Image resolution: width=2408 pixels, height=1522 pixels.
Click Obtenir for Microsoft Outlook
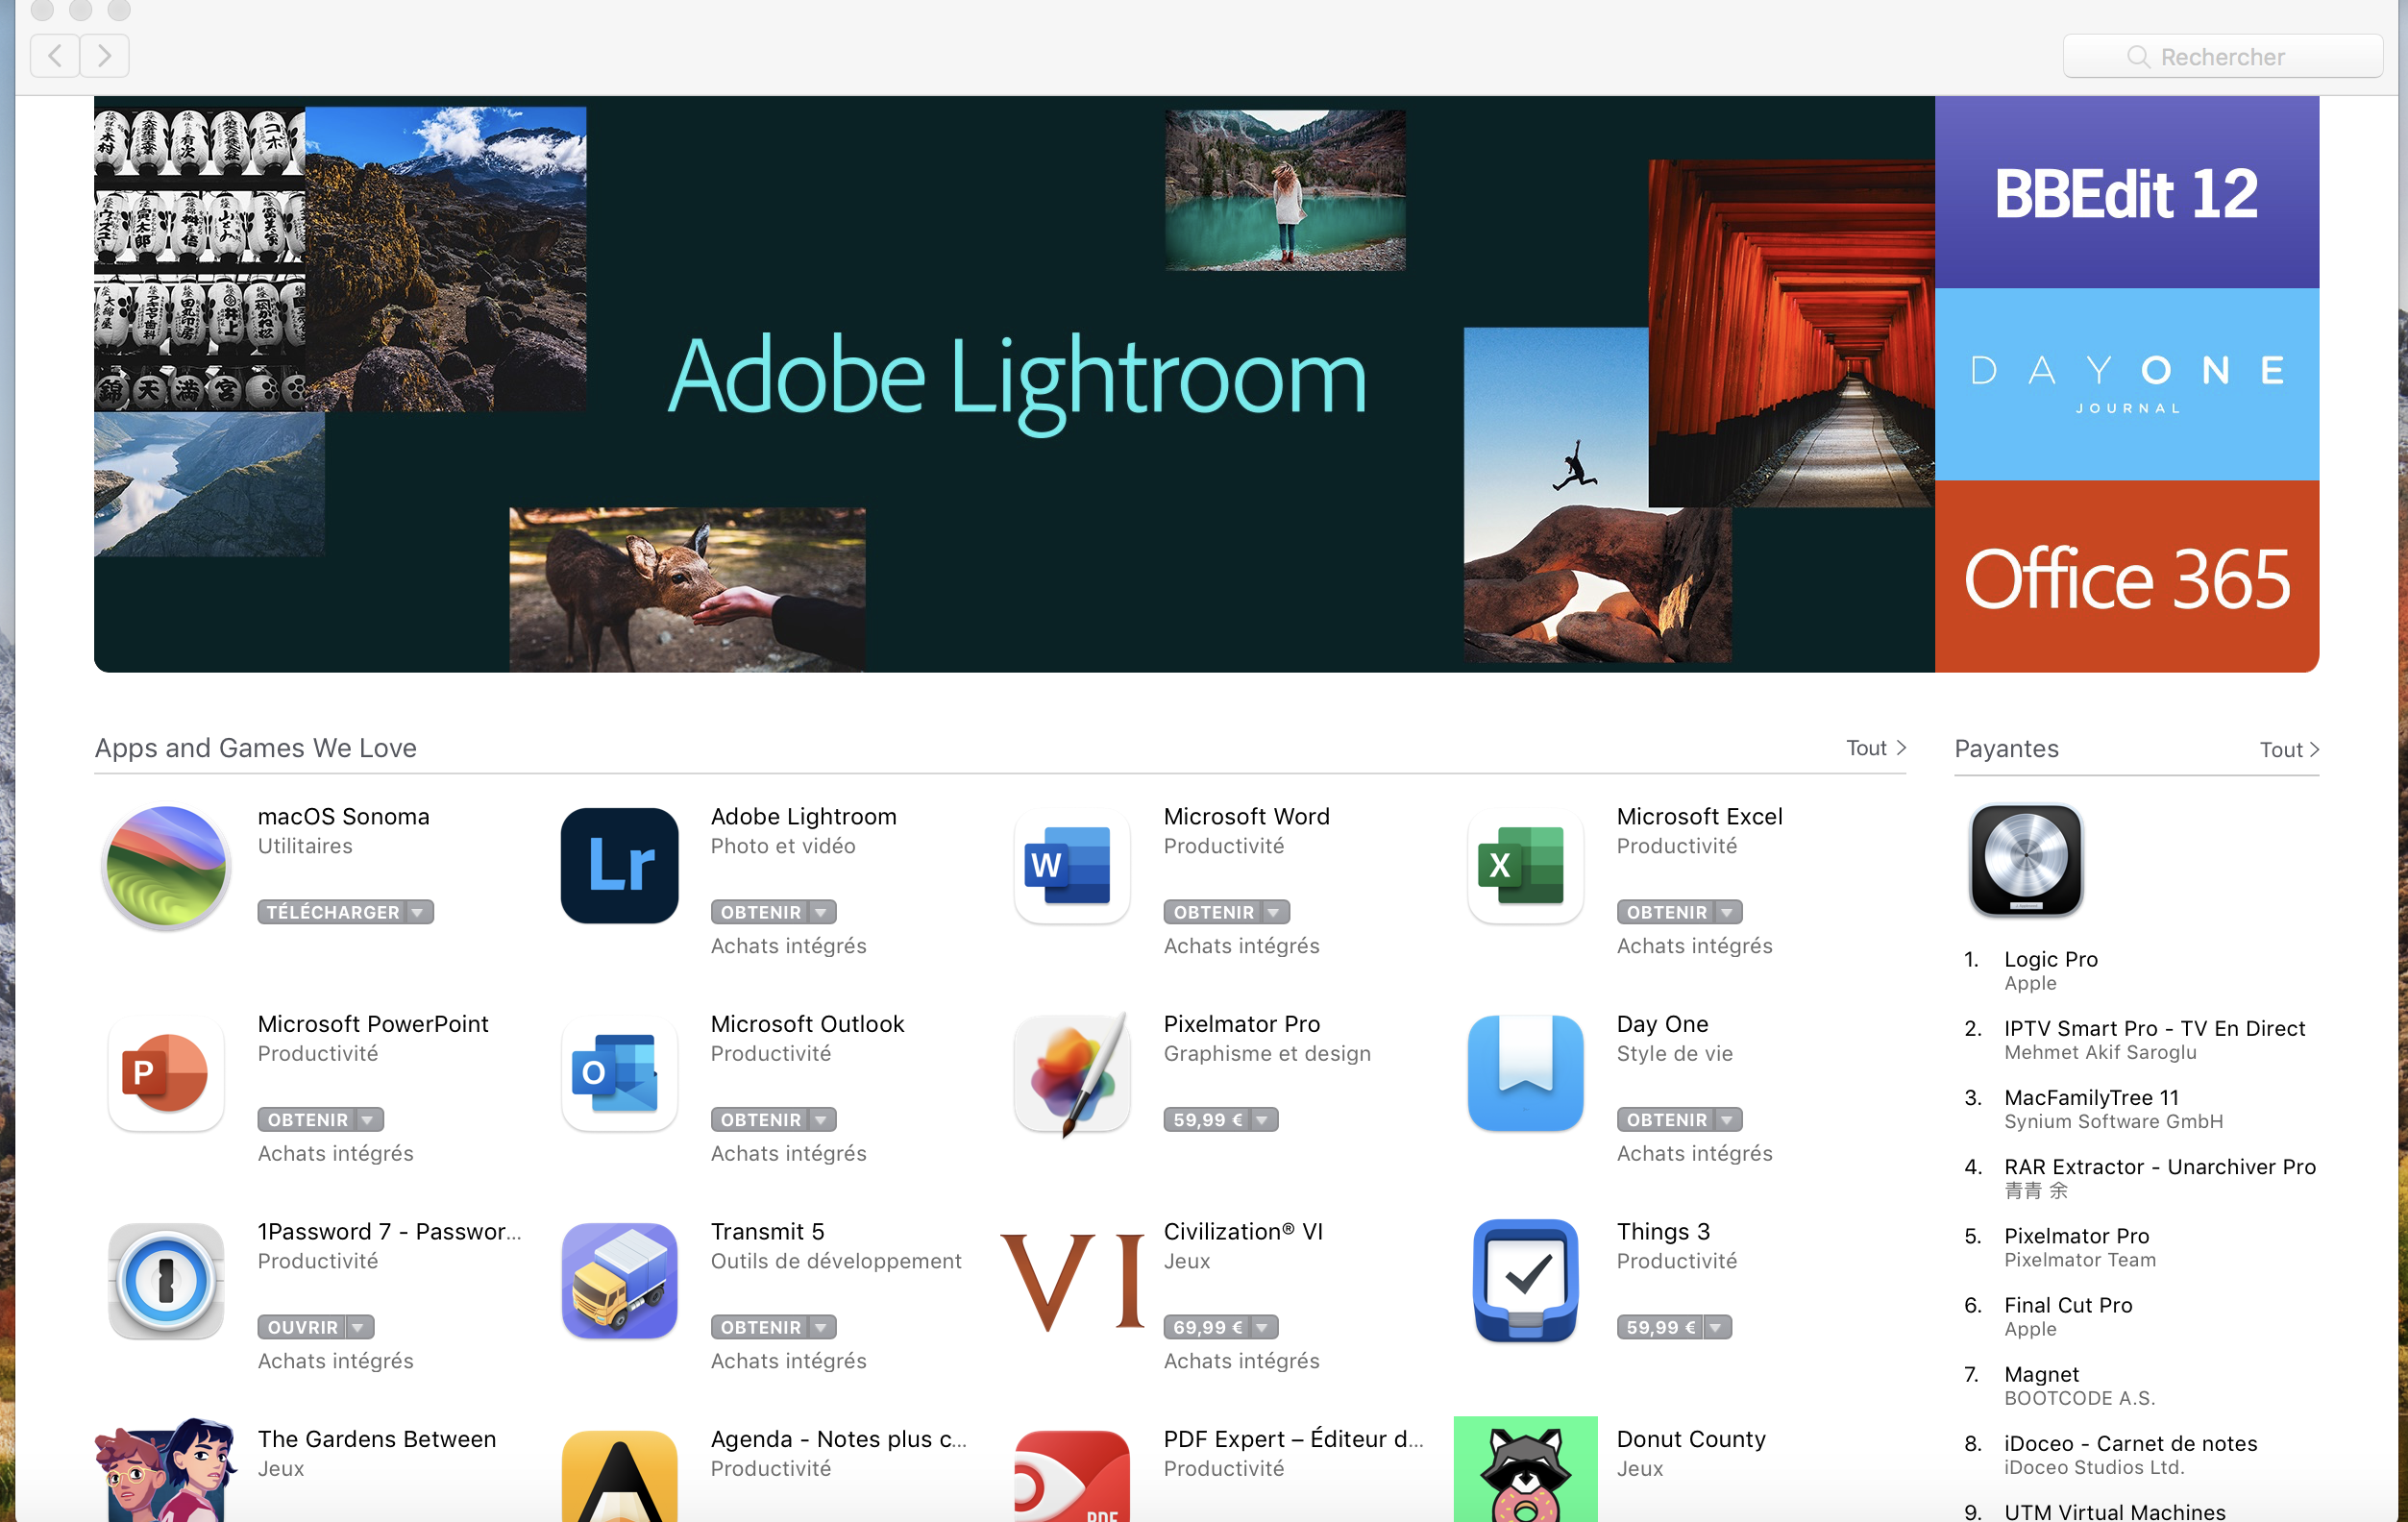761,1120
